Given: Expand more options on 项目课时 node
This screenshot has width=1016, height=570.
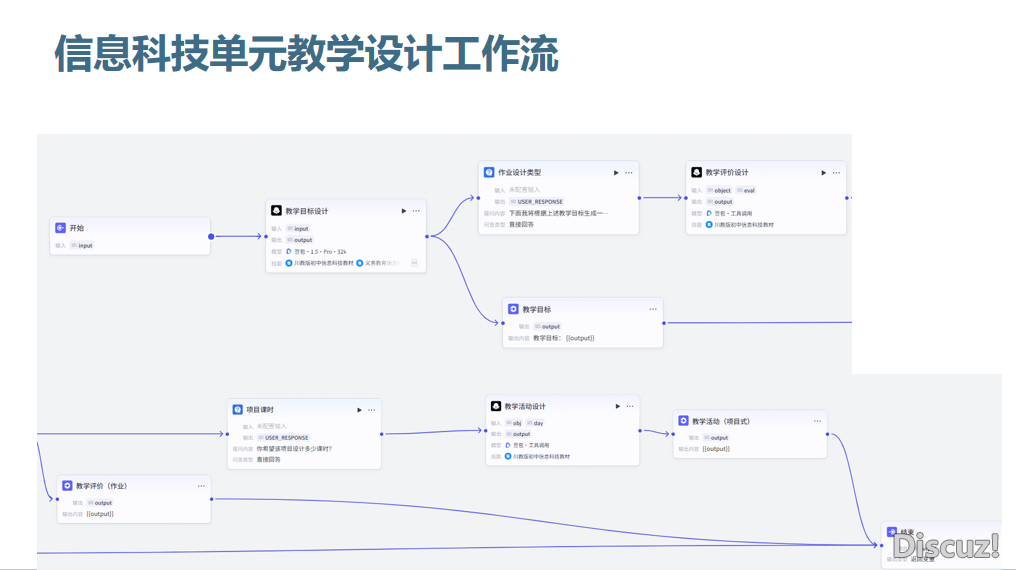Looking at the screenshot, I should pyautogui.click(x=372, y=410).
